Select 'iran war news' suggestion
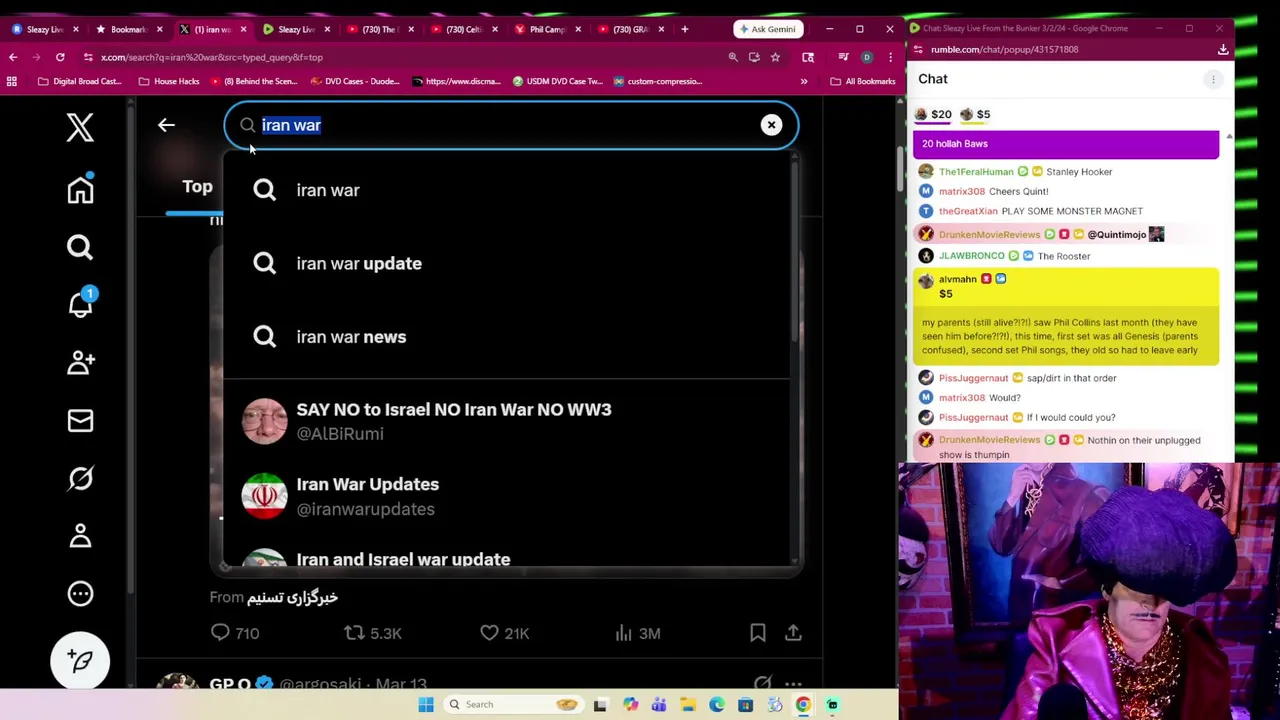The width and height of the screenshot is (1280, 720). (506, 337)
